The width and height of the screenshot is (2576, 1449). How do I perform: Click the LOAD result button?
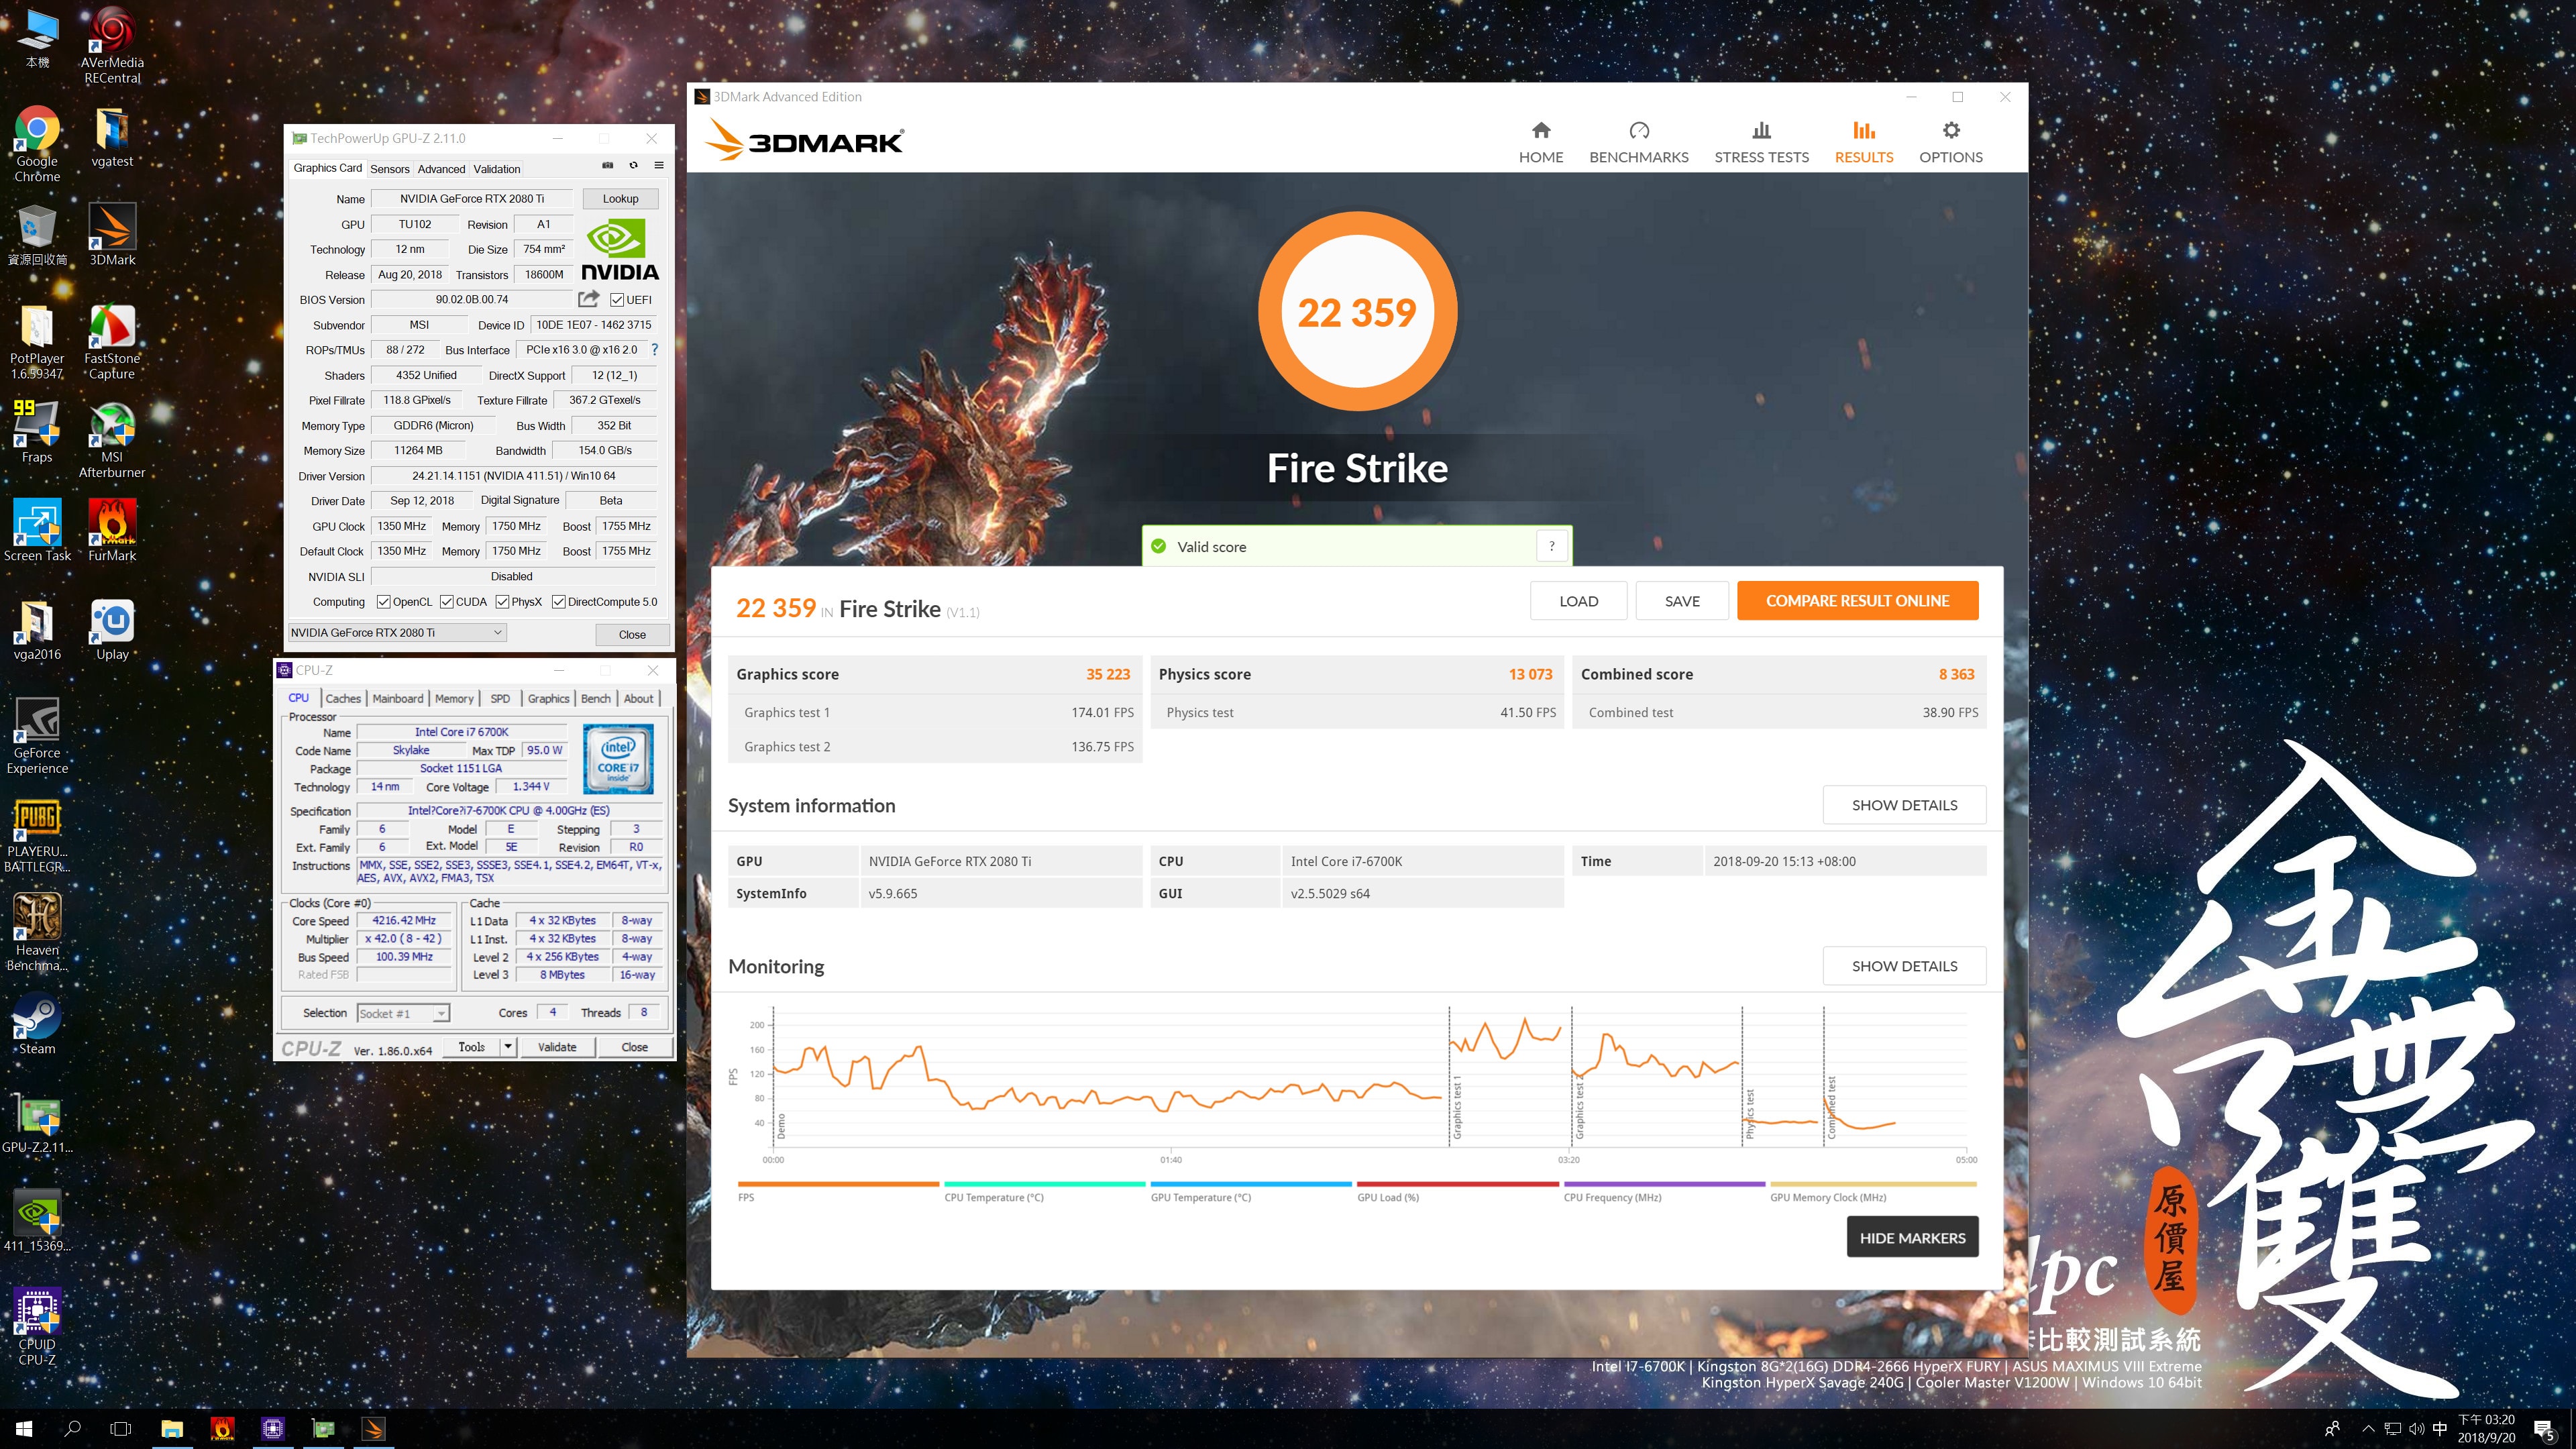tap(1578, 601)
